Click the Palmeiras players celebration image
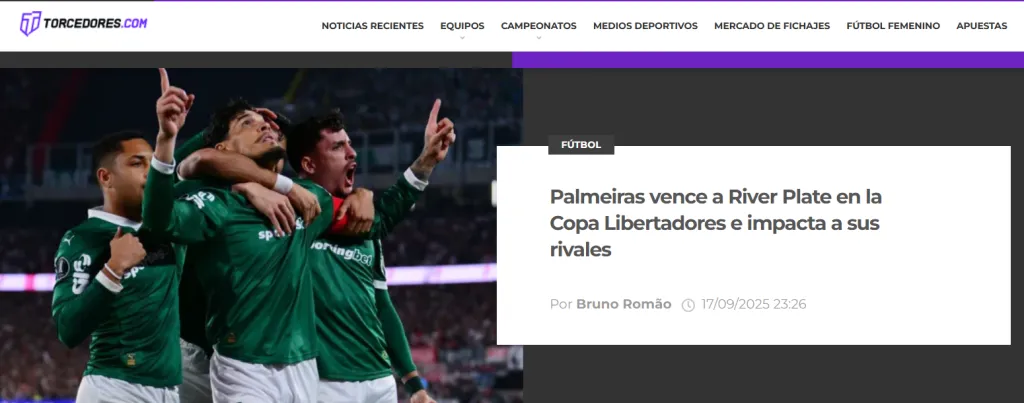This screenshot has width=1024, height=403. tap(261, 235)
